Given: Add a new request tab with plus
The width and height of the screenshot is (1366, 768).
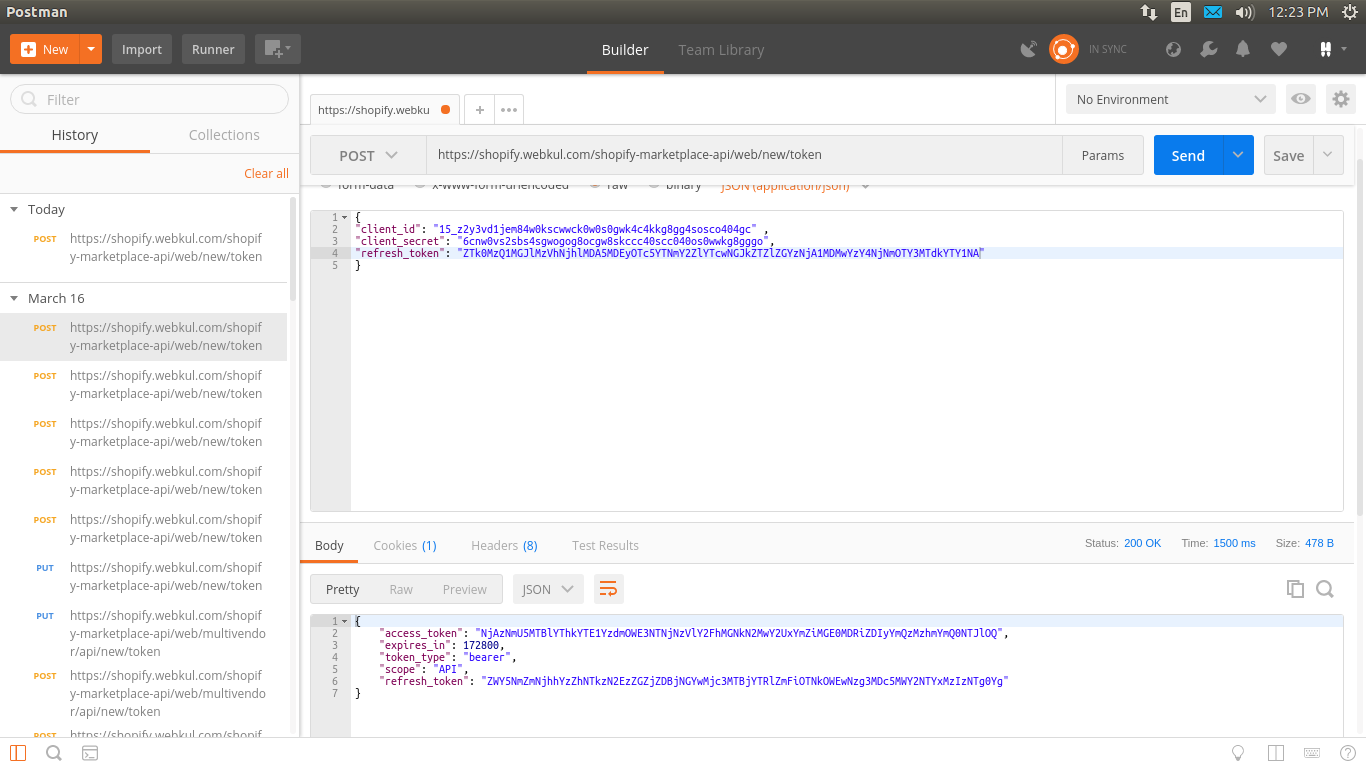Looking at the screenshot, I should click(x=480, y=110).
